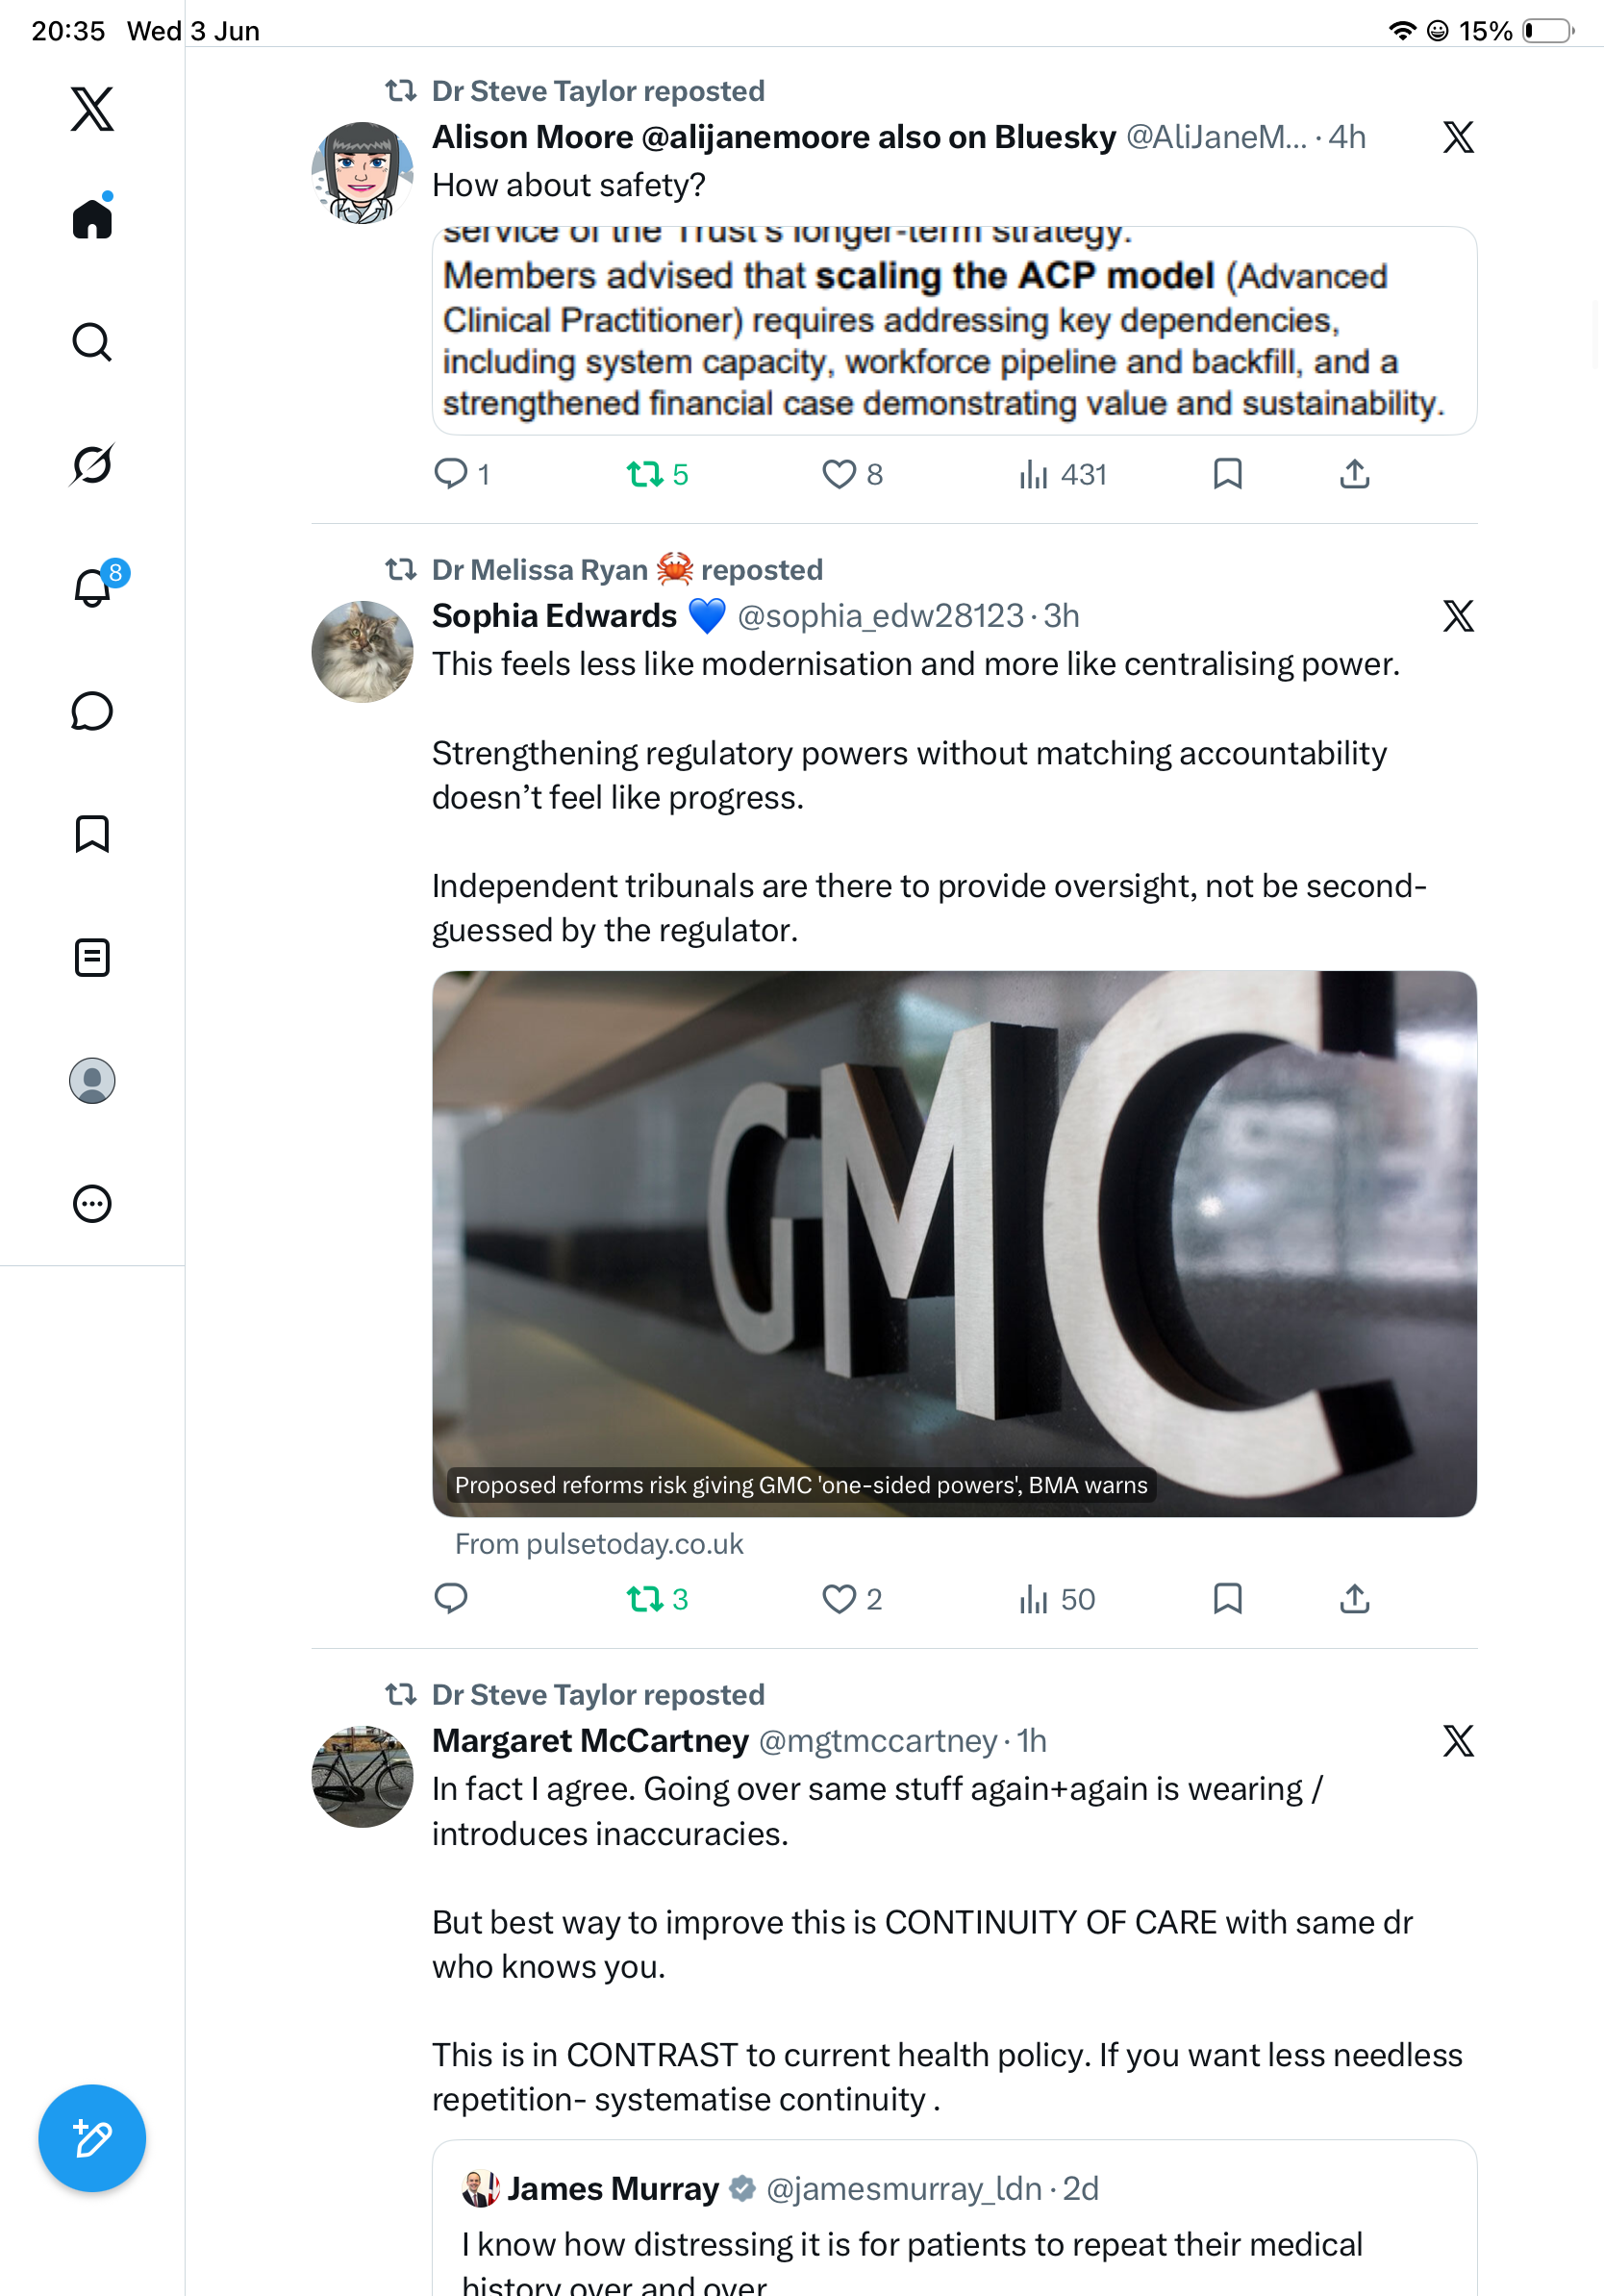Open Grok menu on Sophia Edwards' post

click(x=1458, y=616)
